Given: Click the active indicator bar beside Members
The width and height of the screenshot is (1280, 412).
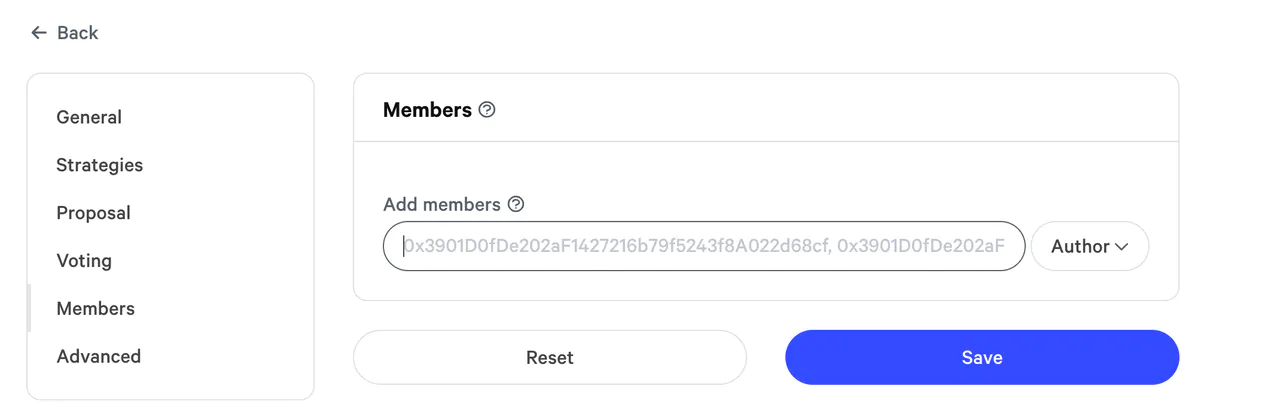Looking at the screenshot, I should click(x=29, y=309).
